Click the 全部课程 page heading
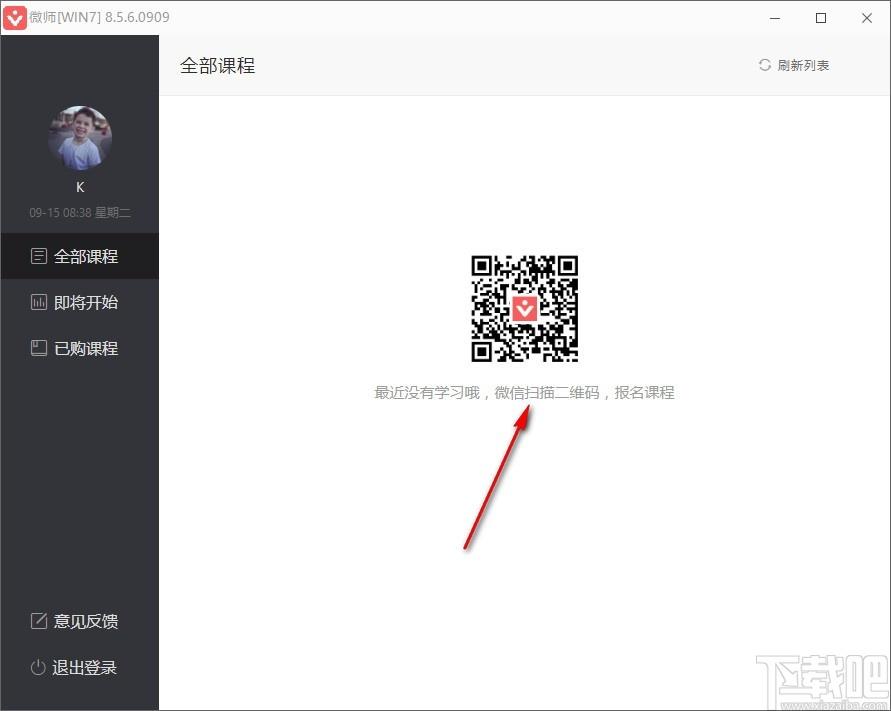The height and width of the screenshot is (711, 891). click(218, 66)
